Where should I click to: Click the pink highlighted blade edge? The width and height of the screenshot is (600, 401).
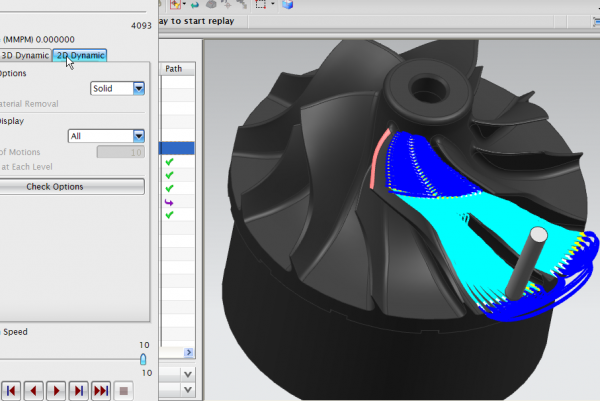(379, 159)
